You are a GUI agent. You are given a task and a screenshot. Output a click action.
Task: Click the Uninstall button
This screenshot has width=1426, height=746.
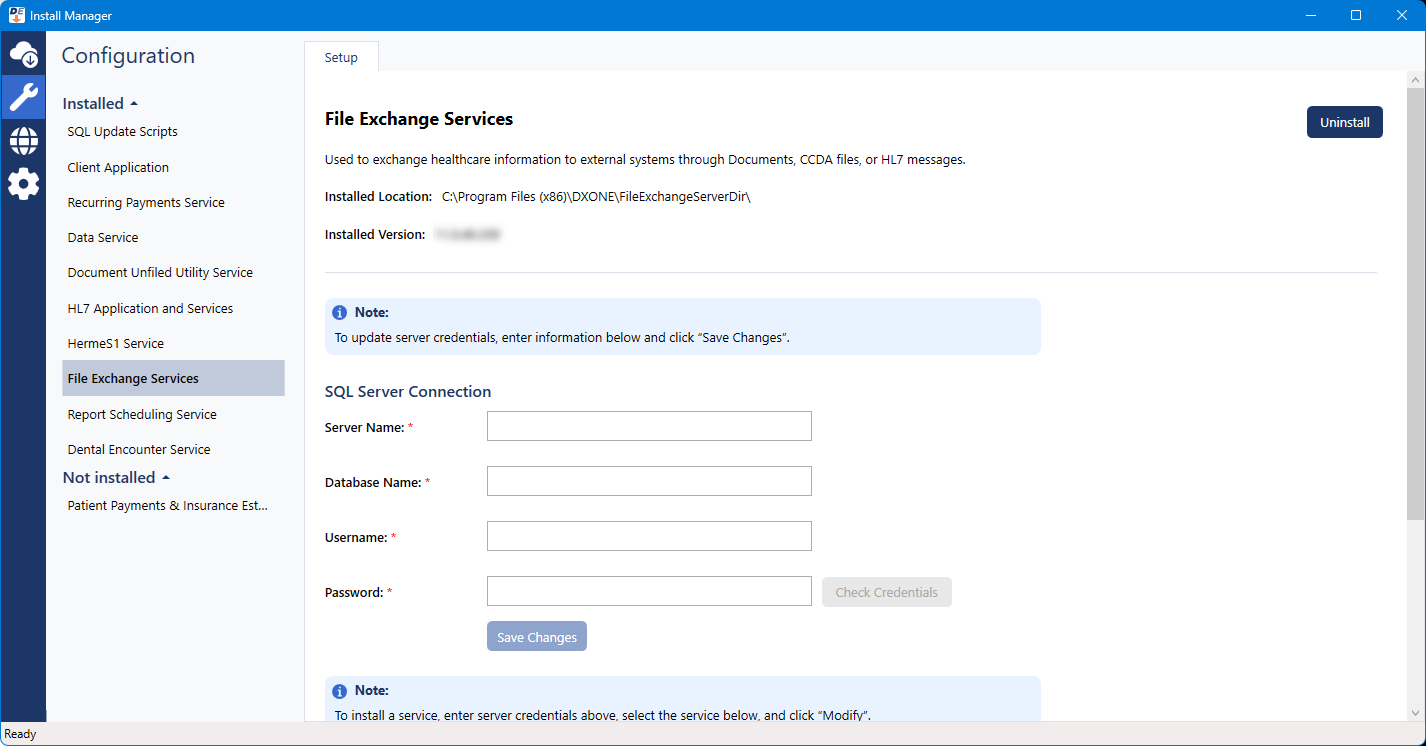(x=1344, y=122)
